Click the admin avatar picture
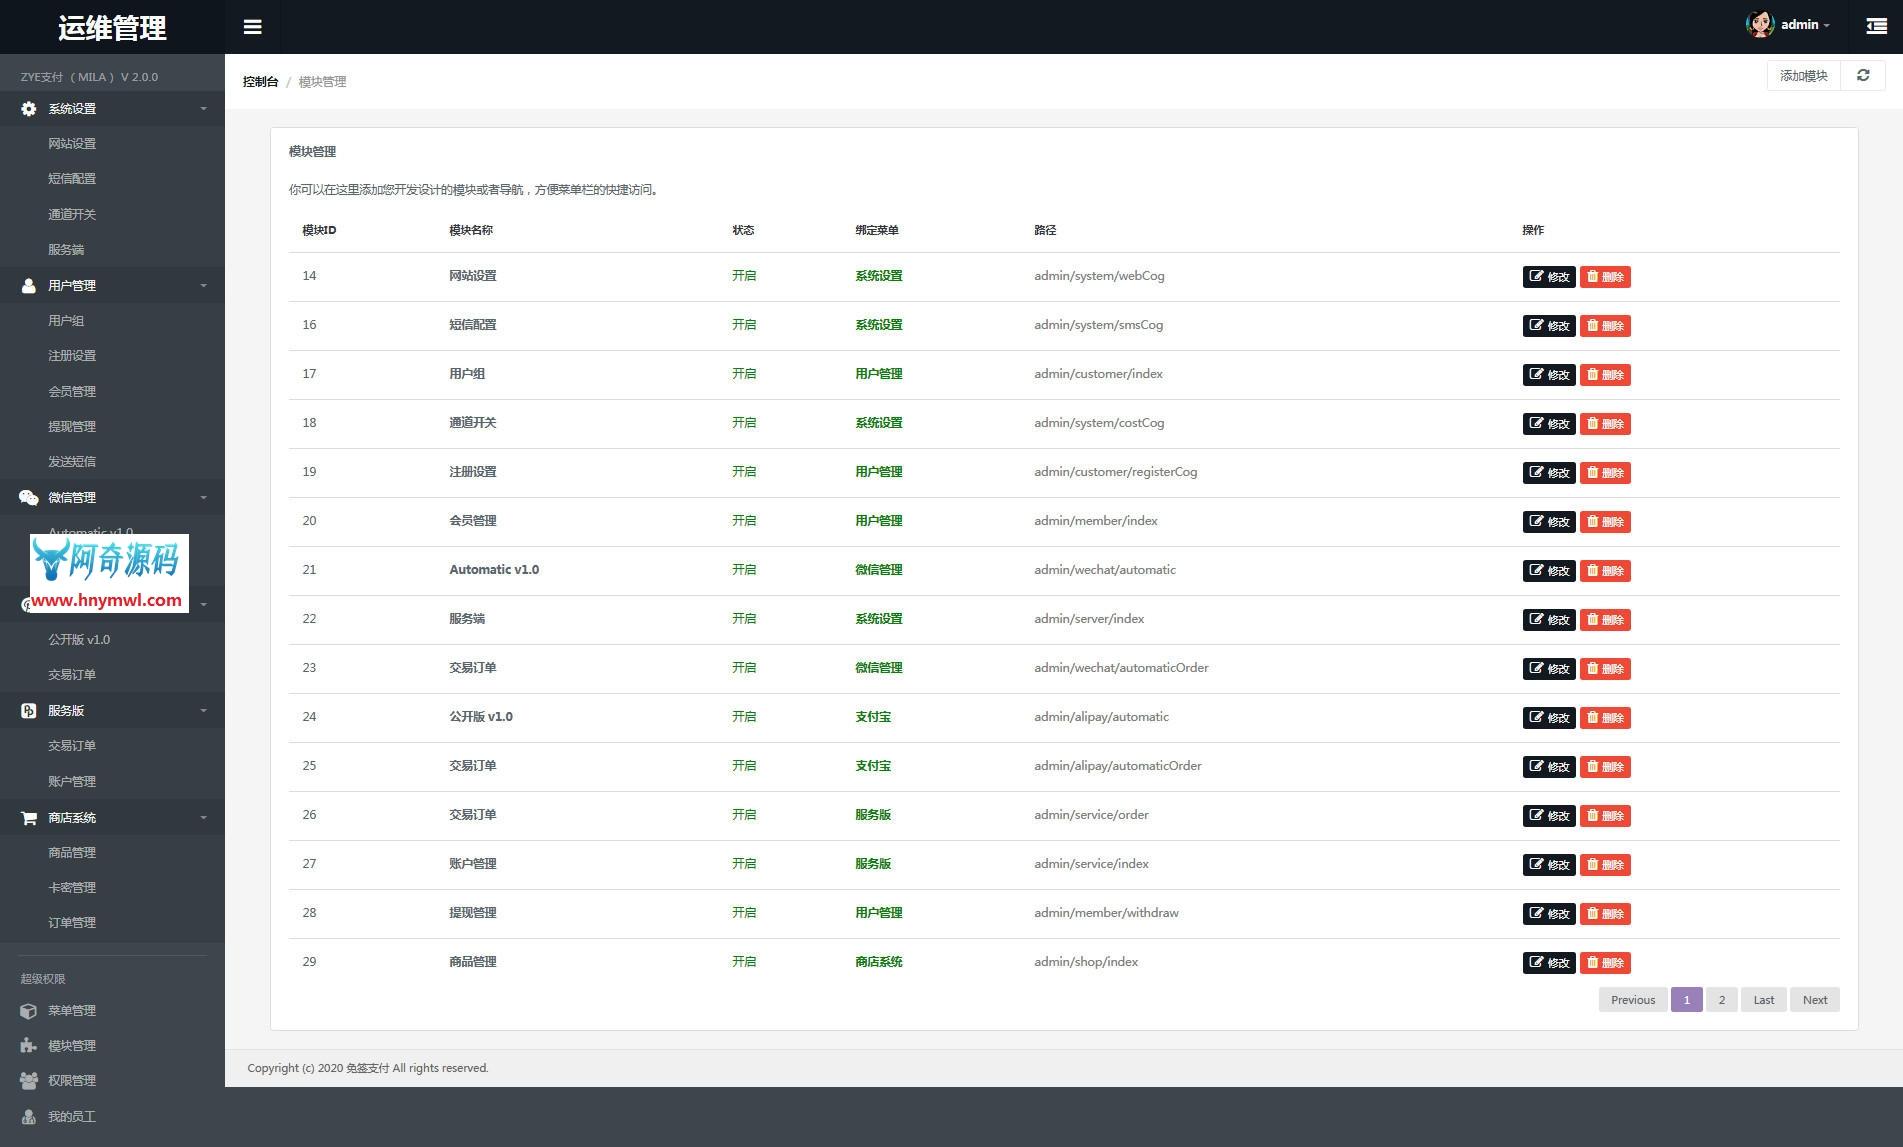1903x1147 pixels. point(1759,25)
